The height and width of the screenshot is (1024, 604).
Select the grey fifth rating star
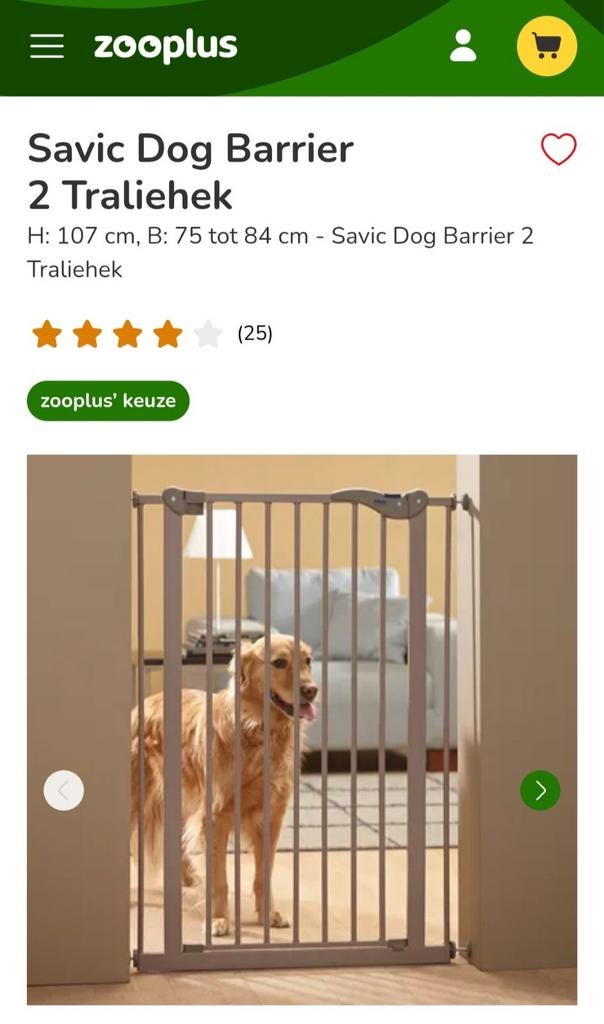click(x=208, y=334)
